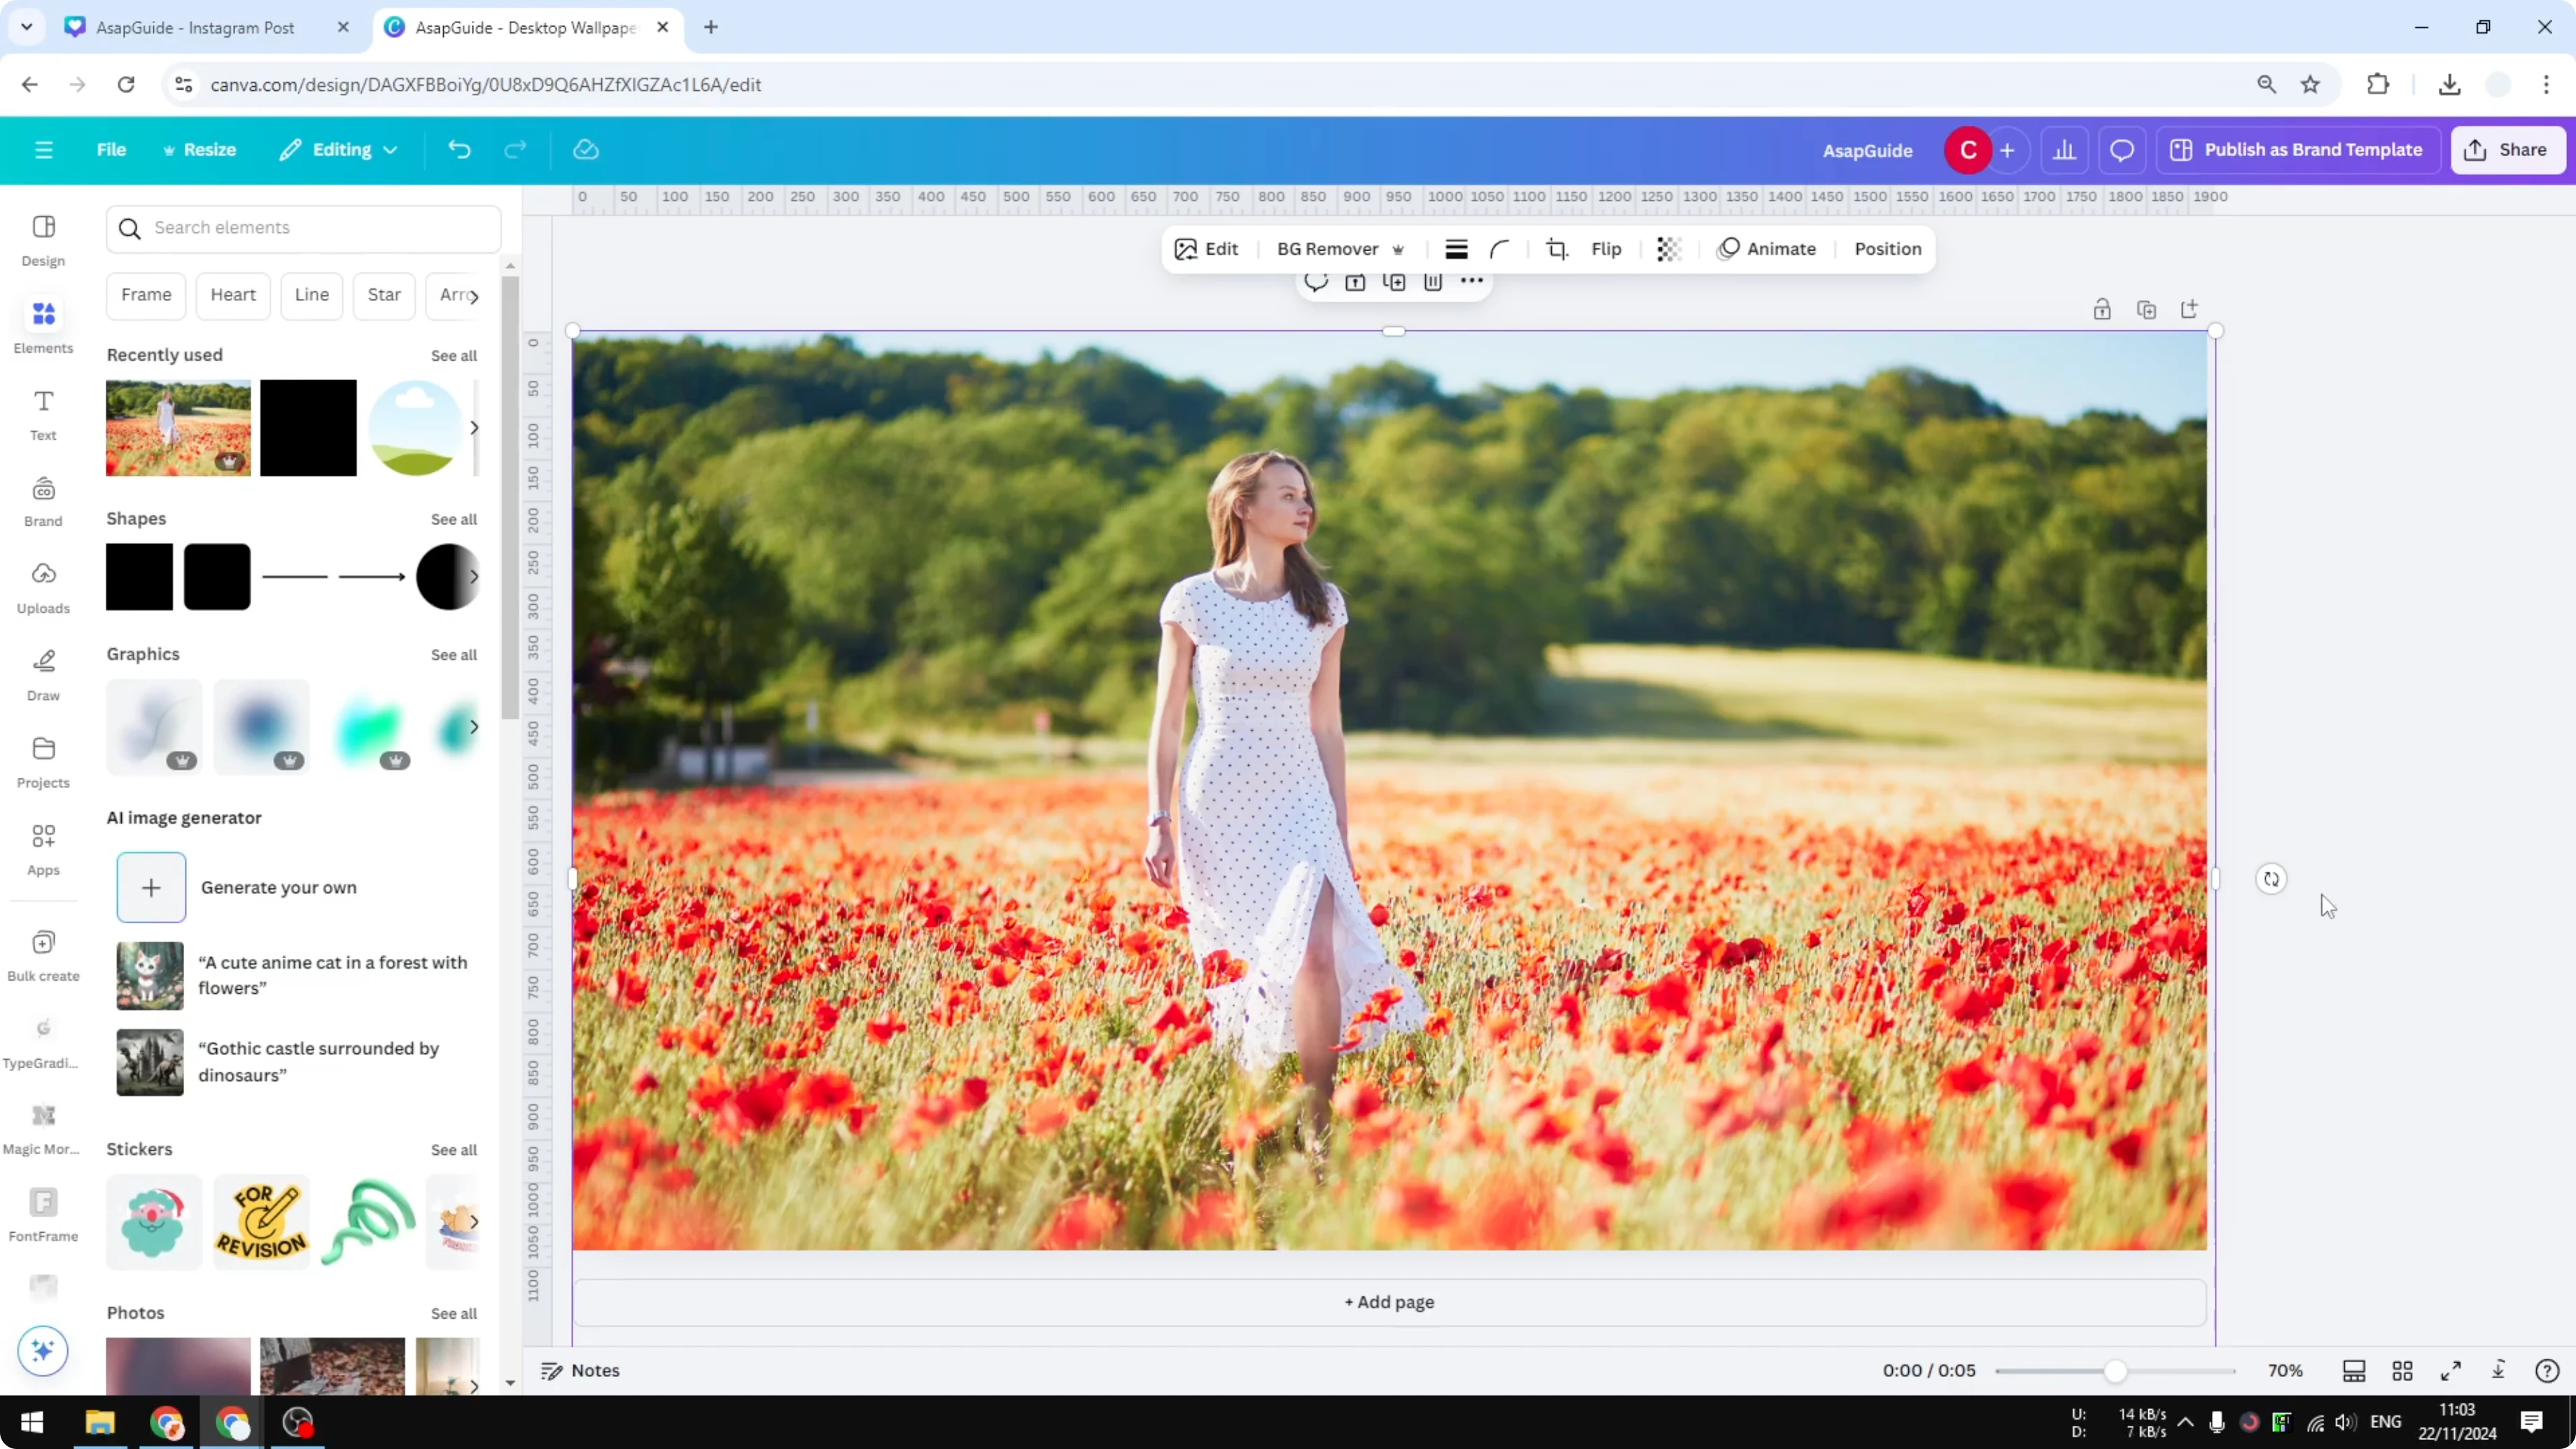The image size is (2576, 1449).
Task: Select the Draw tool in the sidebar
Action: pyautogui.click(x=42, y=673)
